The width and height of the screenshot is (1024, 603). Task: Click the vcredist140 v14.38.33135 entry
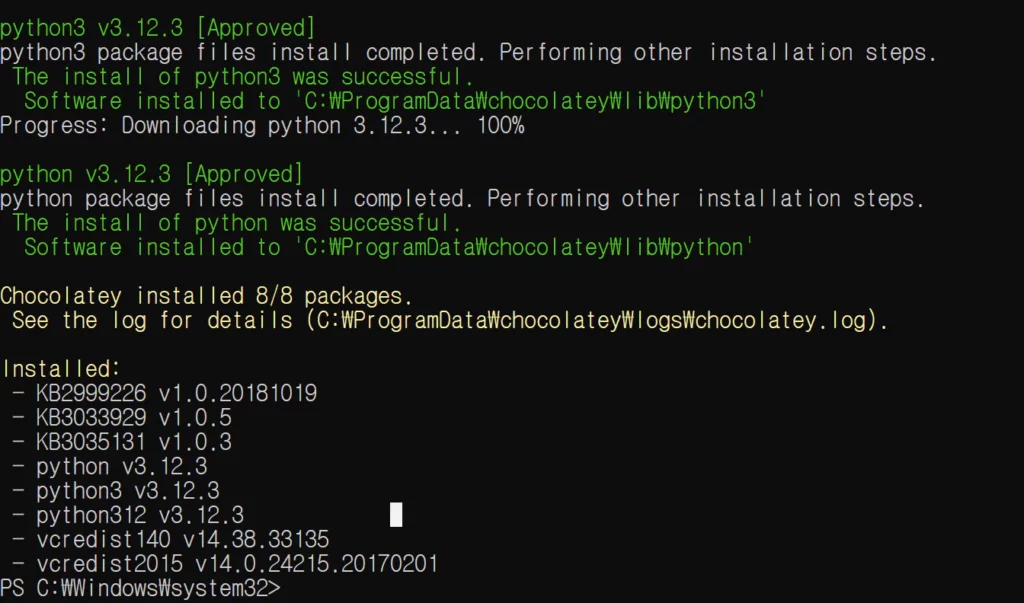[x=171, y=539]
